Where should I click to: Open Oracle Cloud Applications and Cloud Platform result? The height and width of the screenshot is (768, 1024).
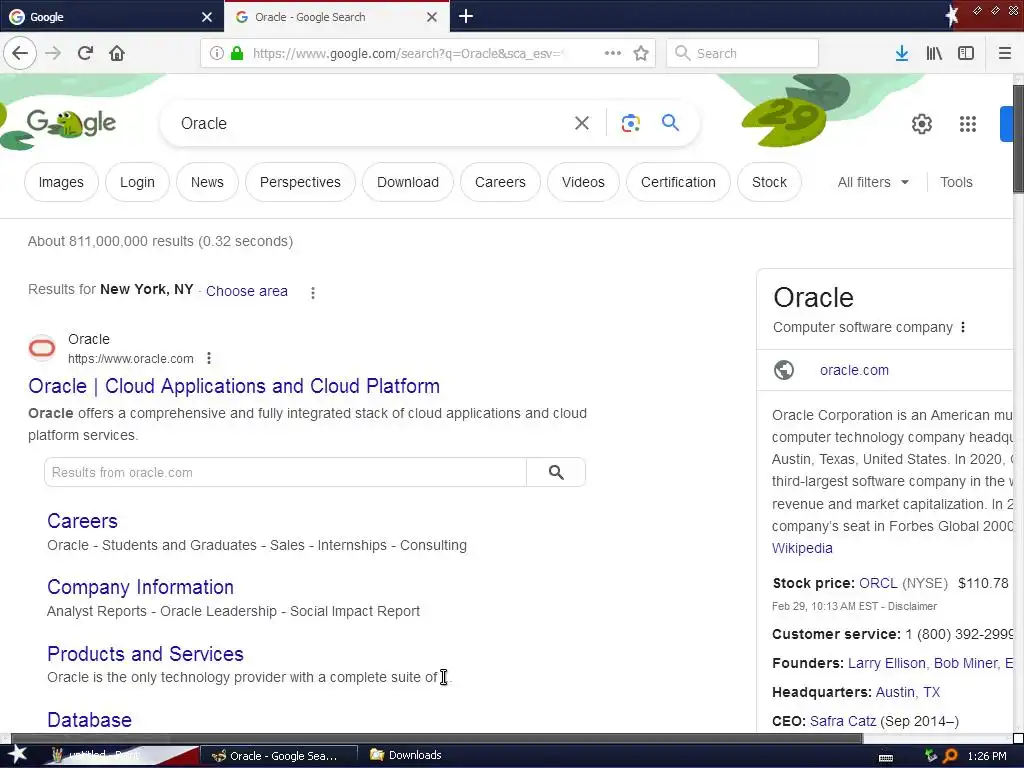coord(234,386)
